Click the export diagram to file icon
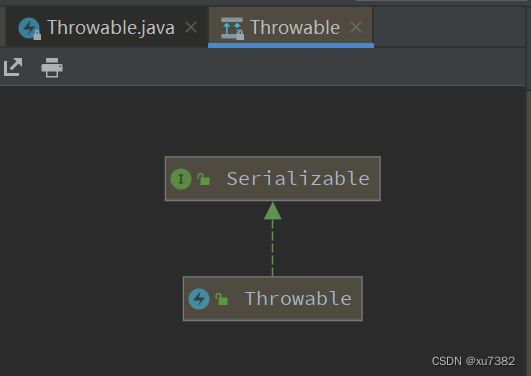 point(13,67)
